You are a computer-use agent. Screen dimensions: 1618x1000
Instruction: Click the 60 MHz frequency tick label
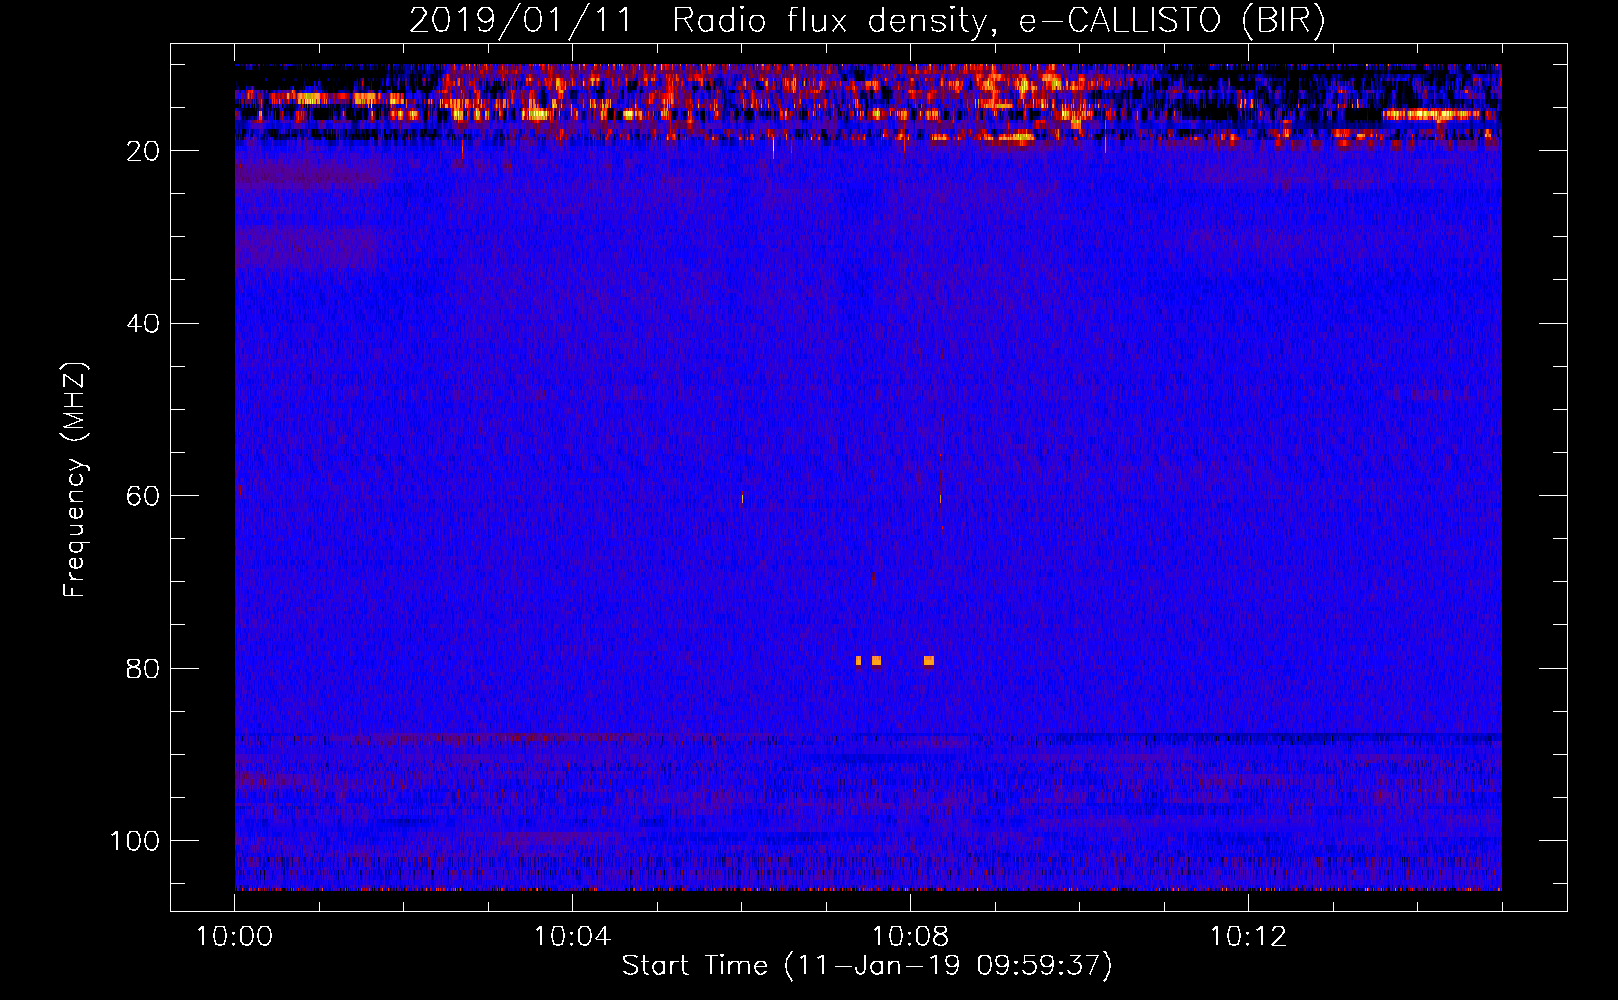[x=143, y=496]
